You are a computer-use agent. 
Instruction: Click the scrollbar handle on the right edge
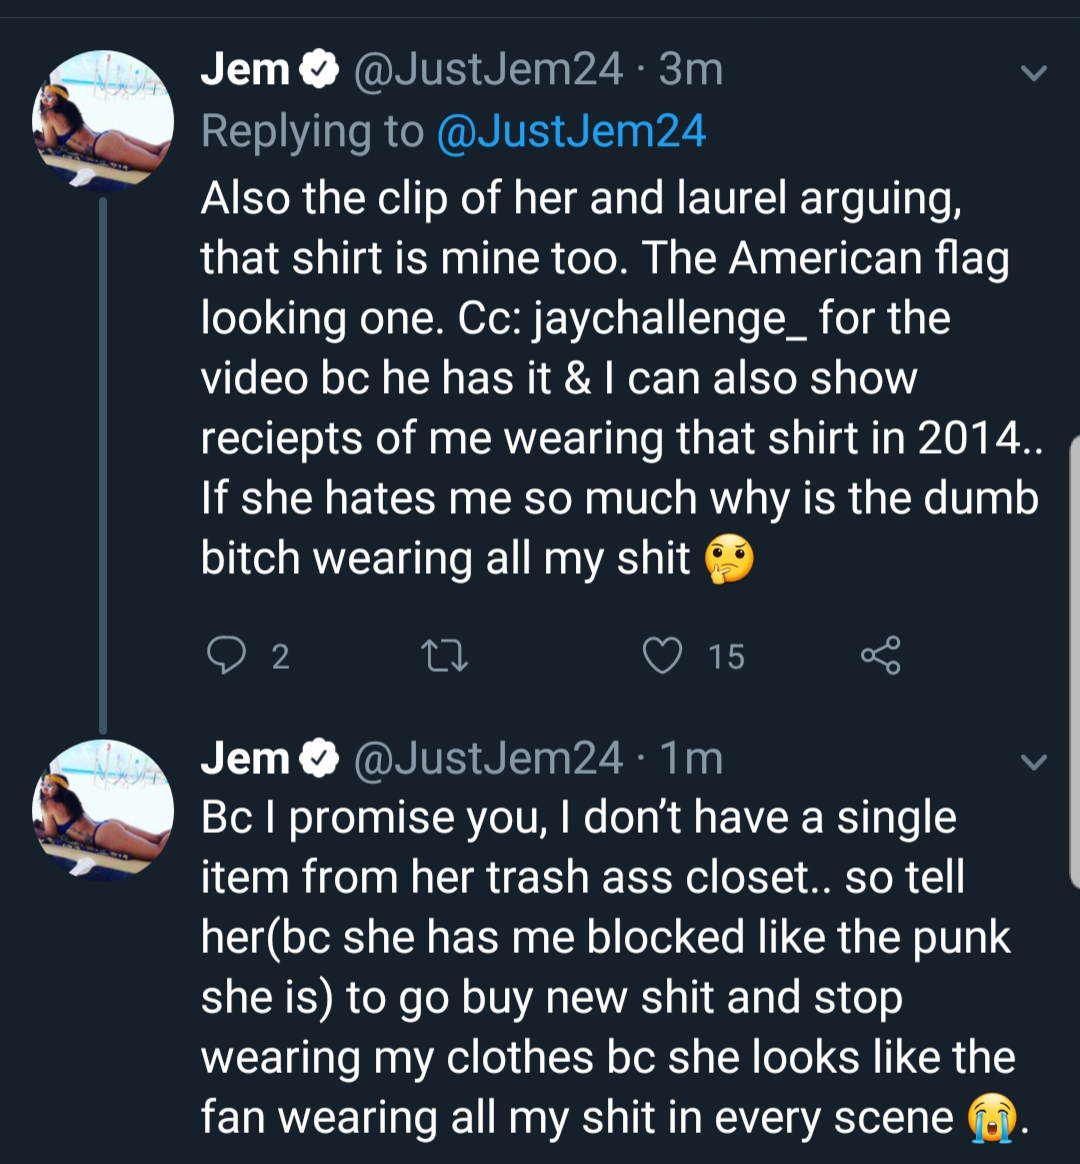[1074, 662]
